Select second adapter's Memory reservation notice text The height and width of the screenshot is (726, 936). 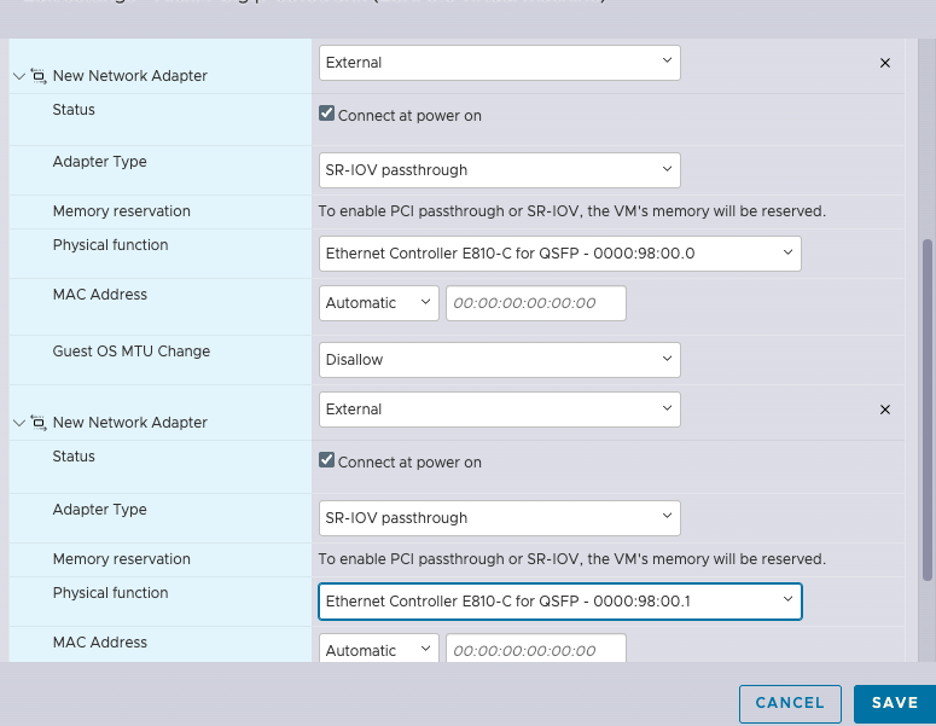click(572, 559)
